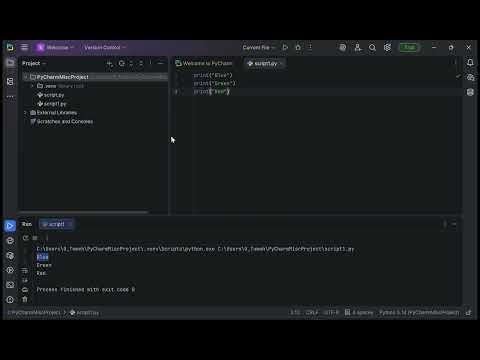Expand the .venv folder node
The width and height of the screenshot is (480, 360).
click(x=33, y=86)
